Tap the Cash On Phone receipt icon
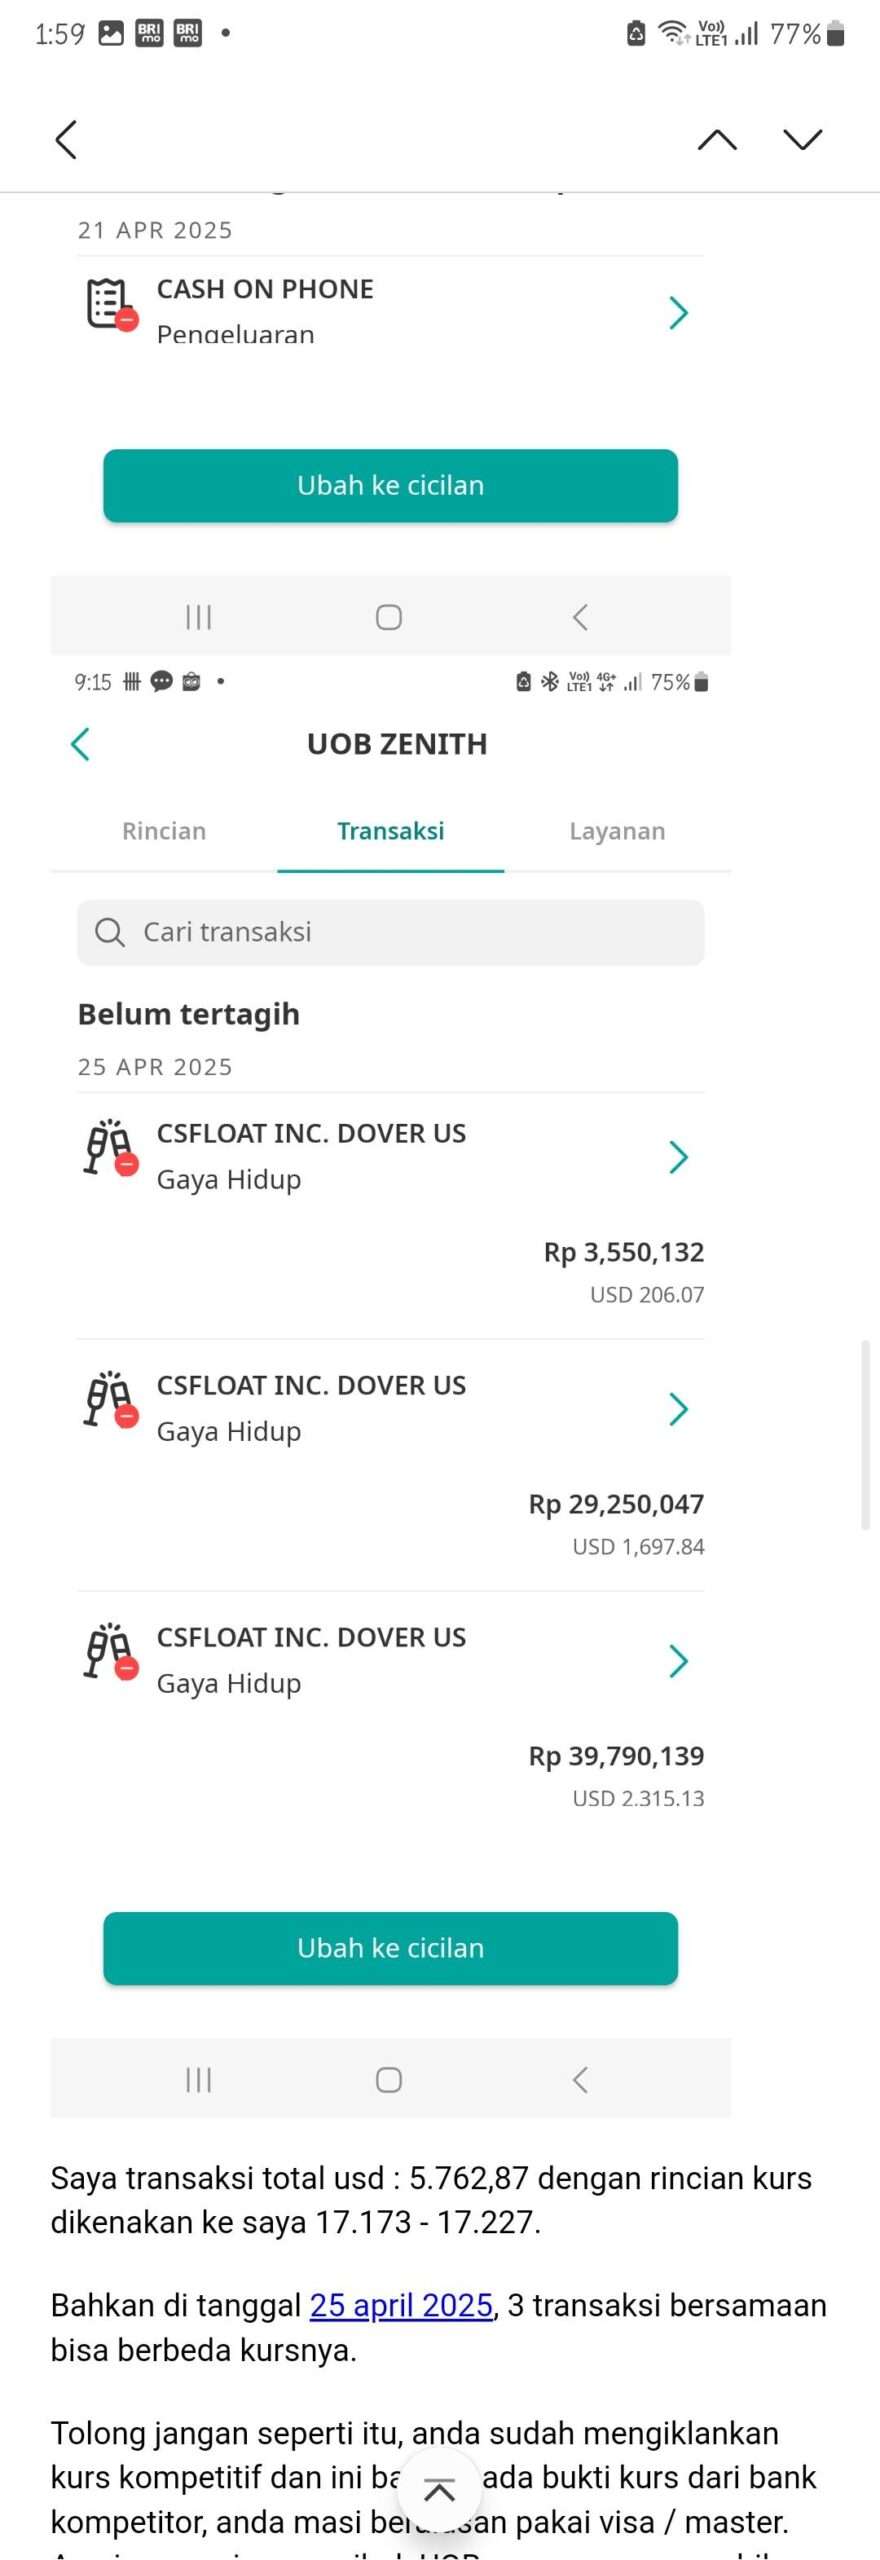This screenshot has height=2560, width=880. (x=109, y=304)
